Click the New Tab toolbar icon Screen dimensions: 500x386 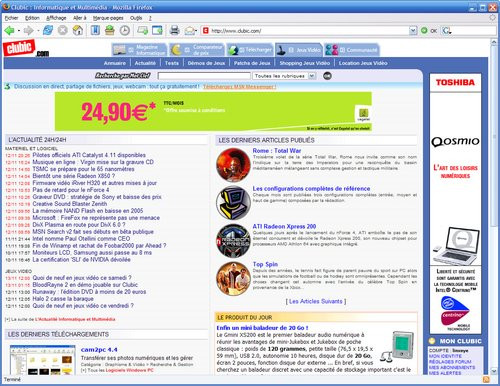click(x=143, y=31)
